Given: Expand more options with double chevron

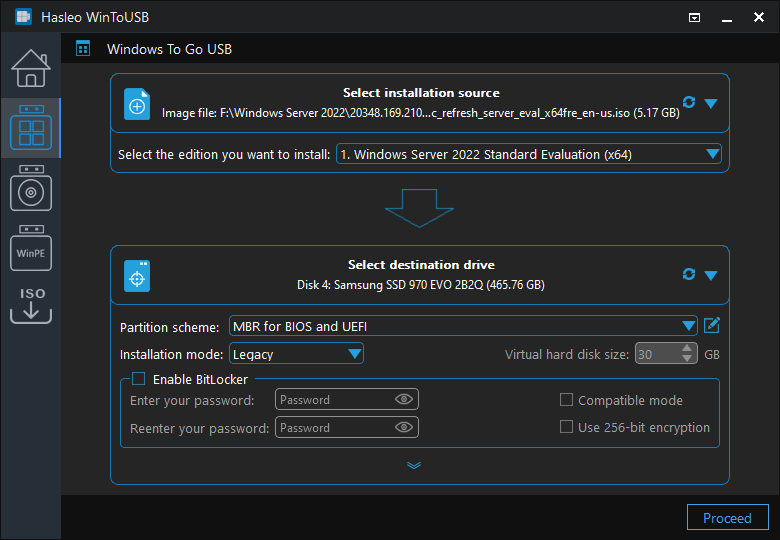Looking at the screenshot, I should point(414,465).
